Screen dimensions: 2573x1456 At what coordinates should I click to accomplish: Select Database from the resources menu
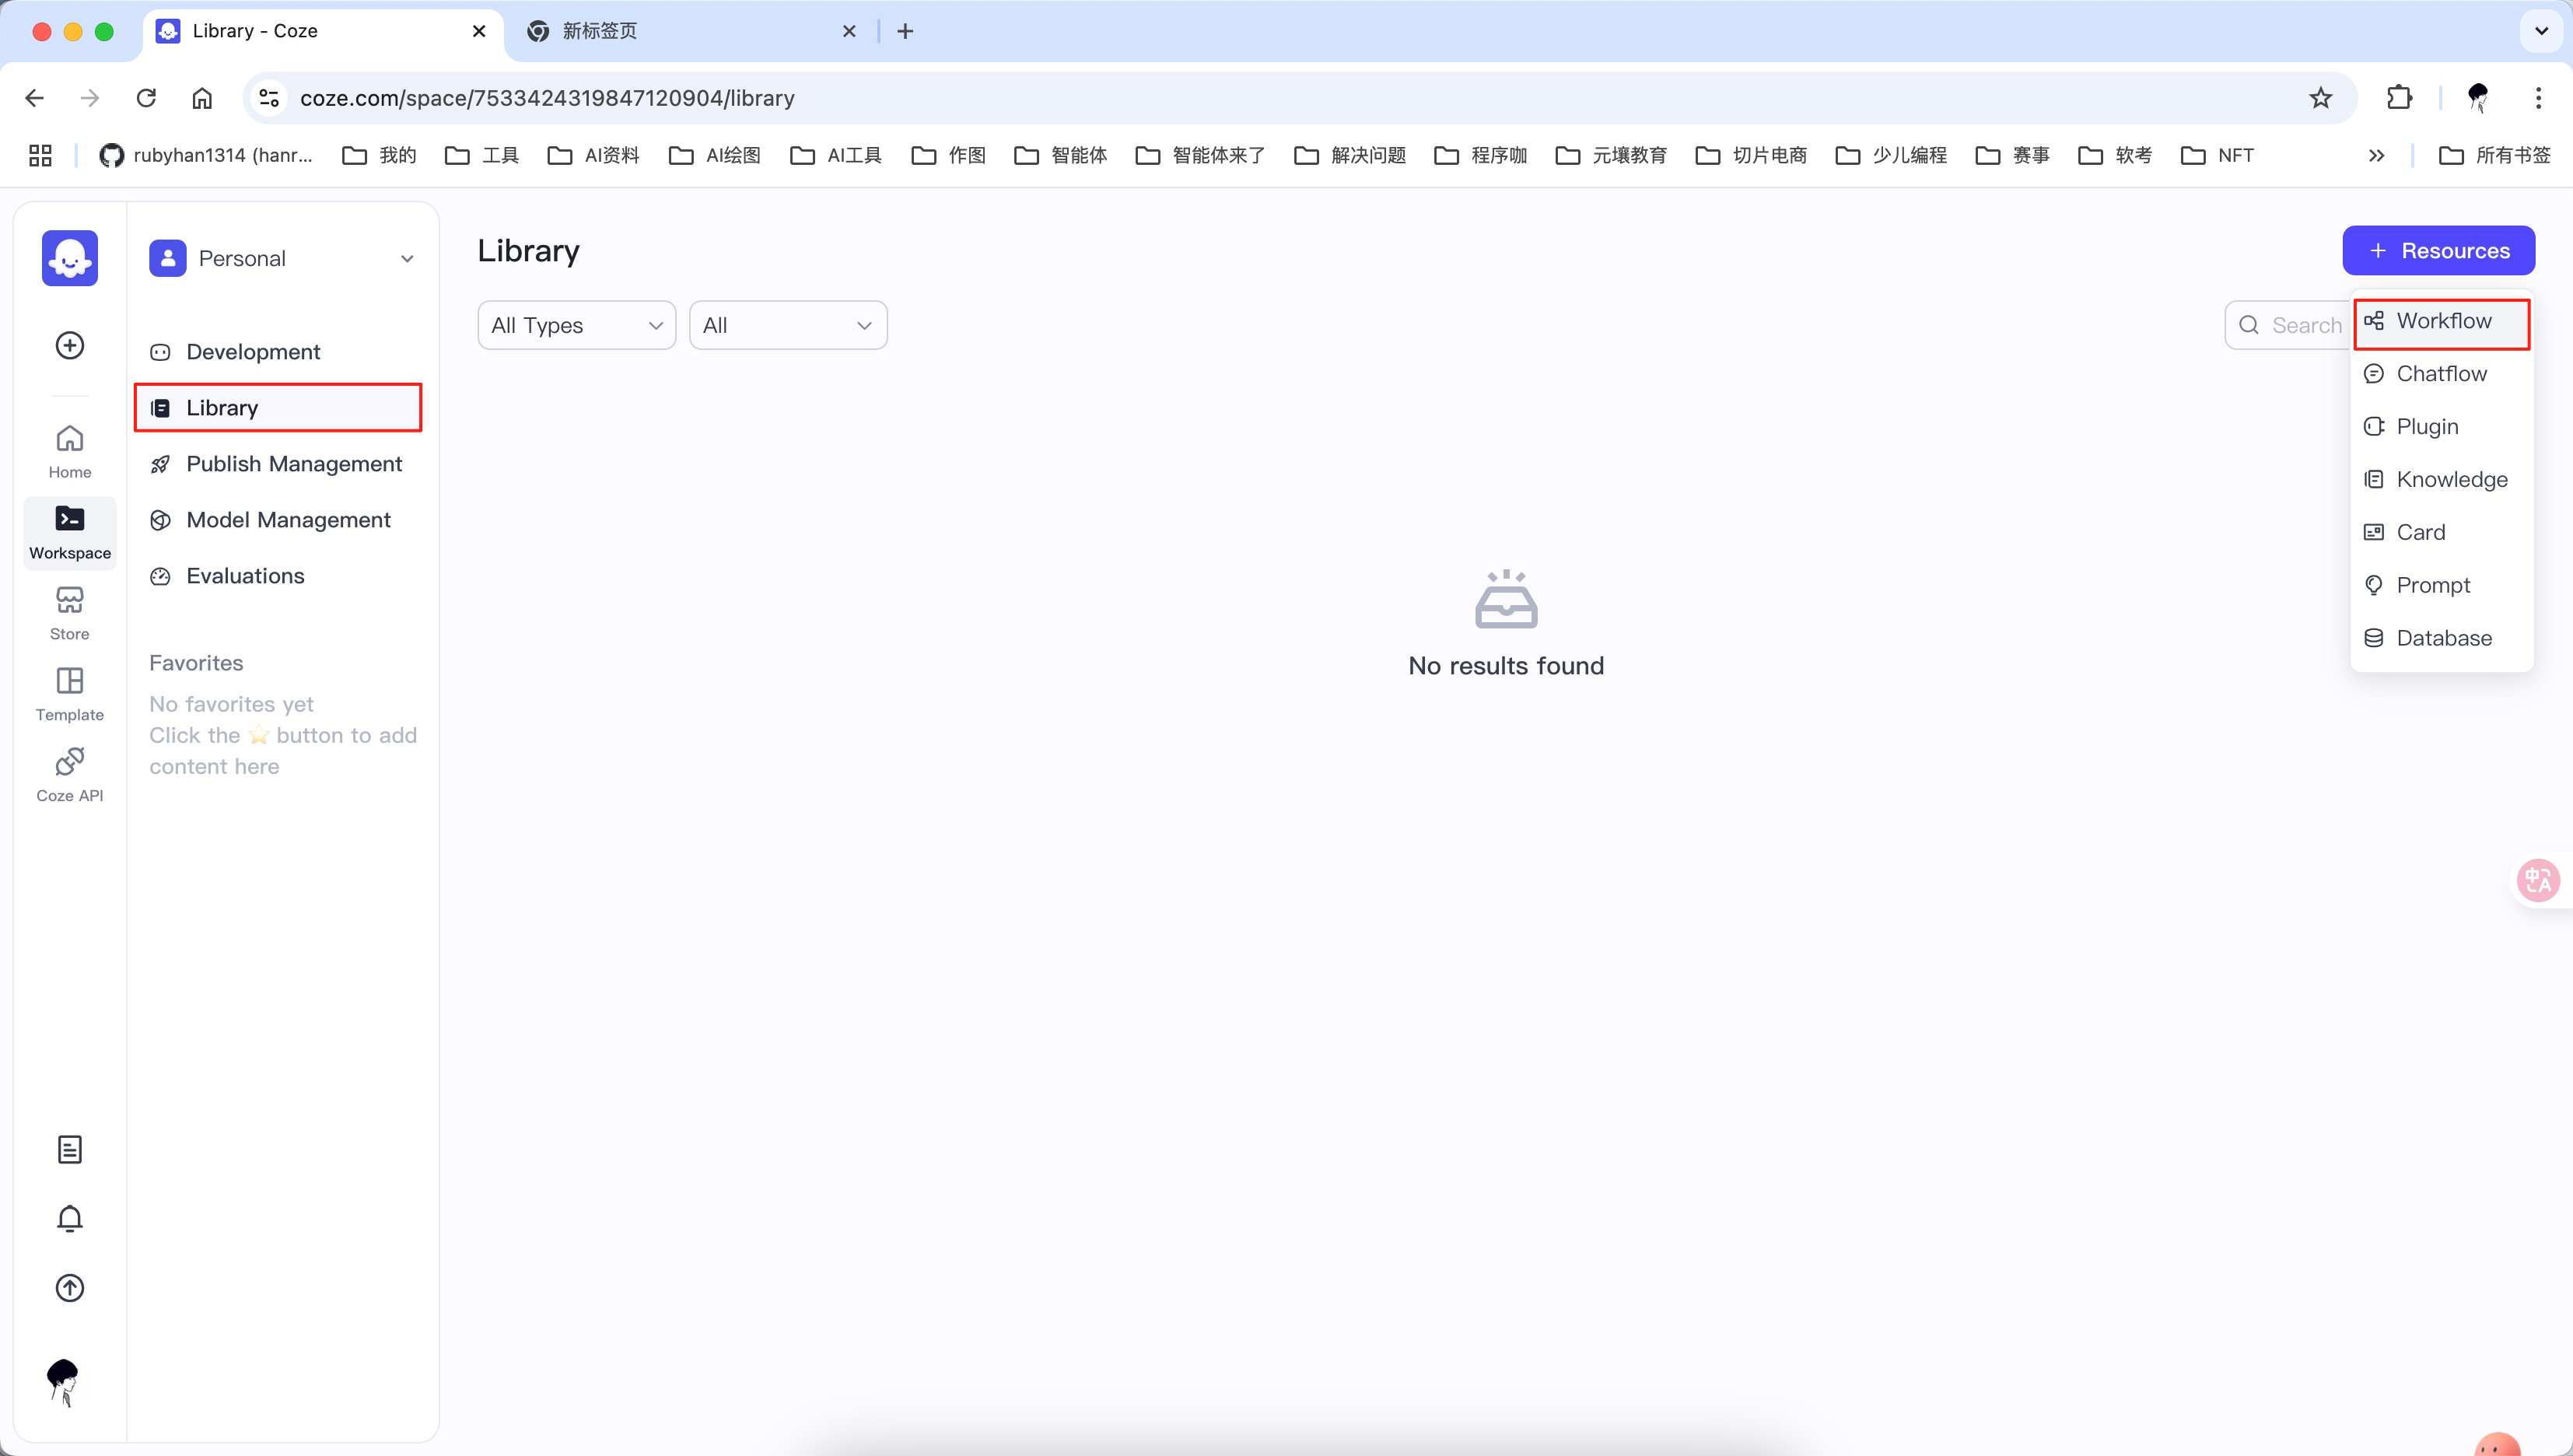[2443, 638]
